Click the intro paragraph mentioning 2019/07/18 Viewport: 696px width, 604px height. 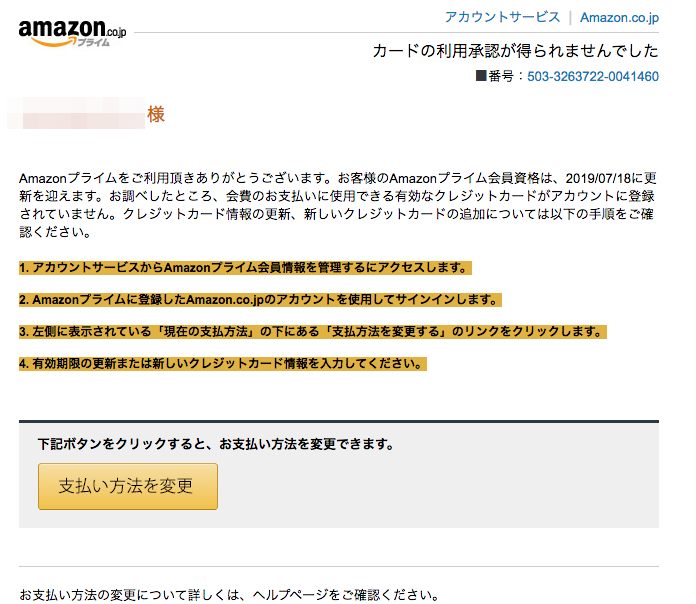pyautogui.click(x=338, y=205)
